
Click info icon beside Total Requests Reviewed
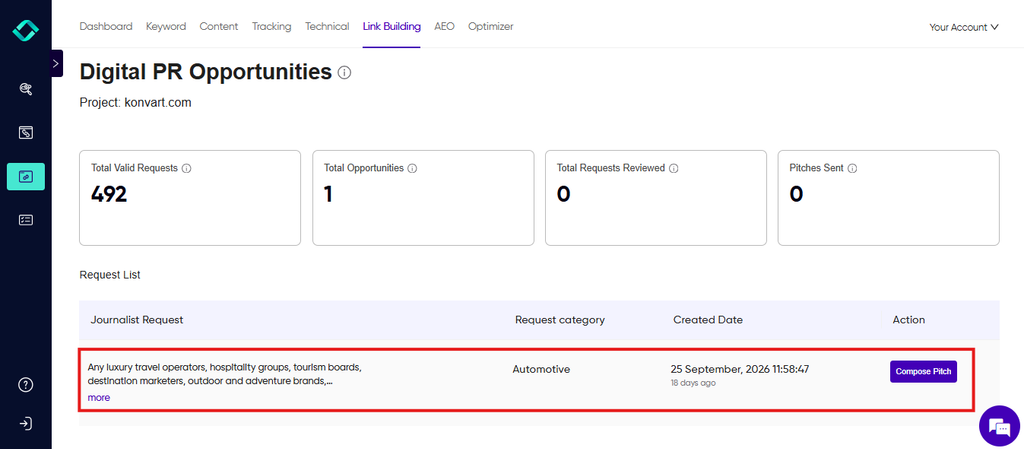(x=674, y=168)
